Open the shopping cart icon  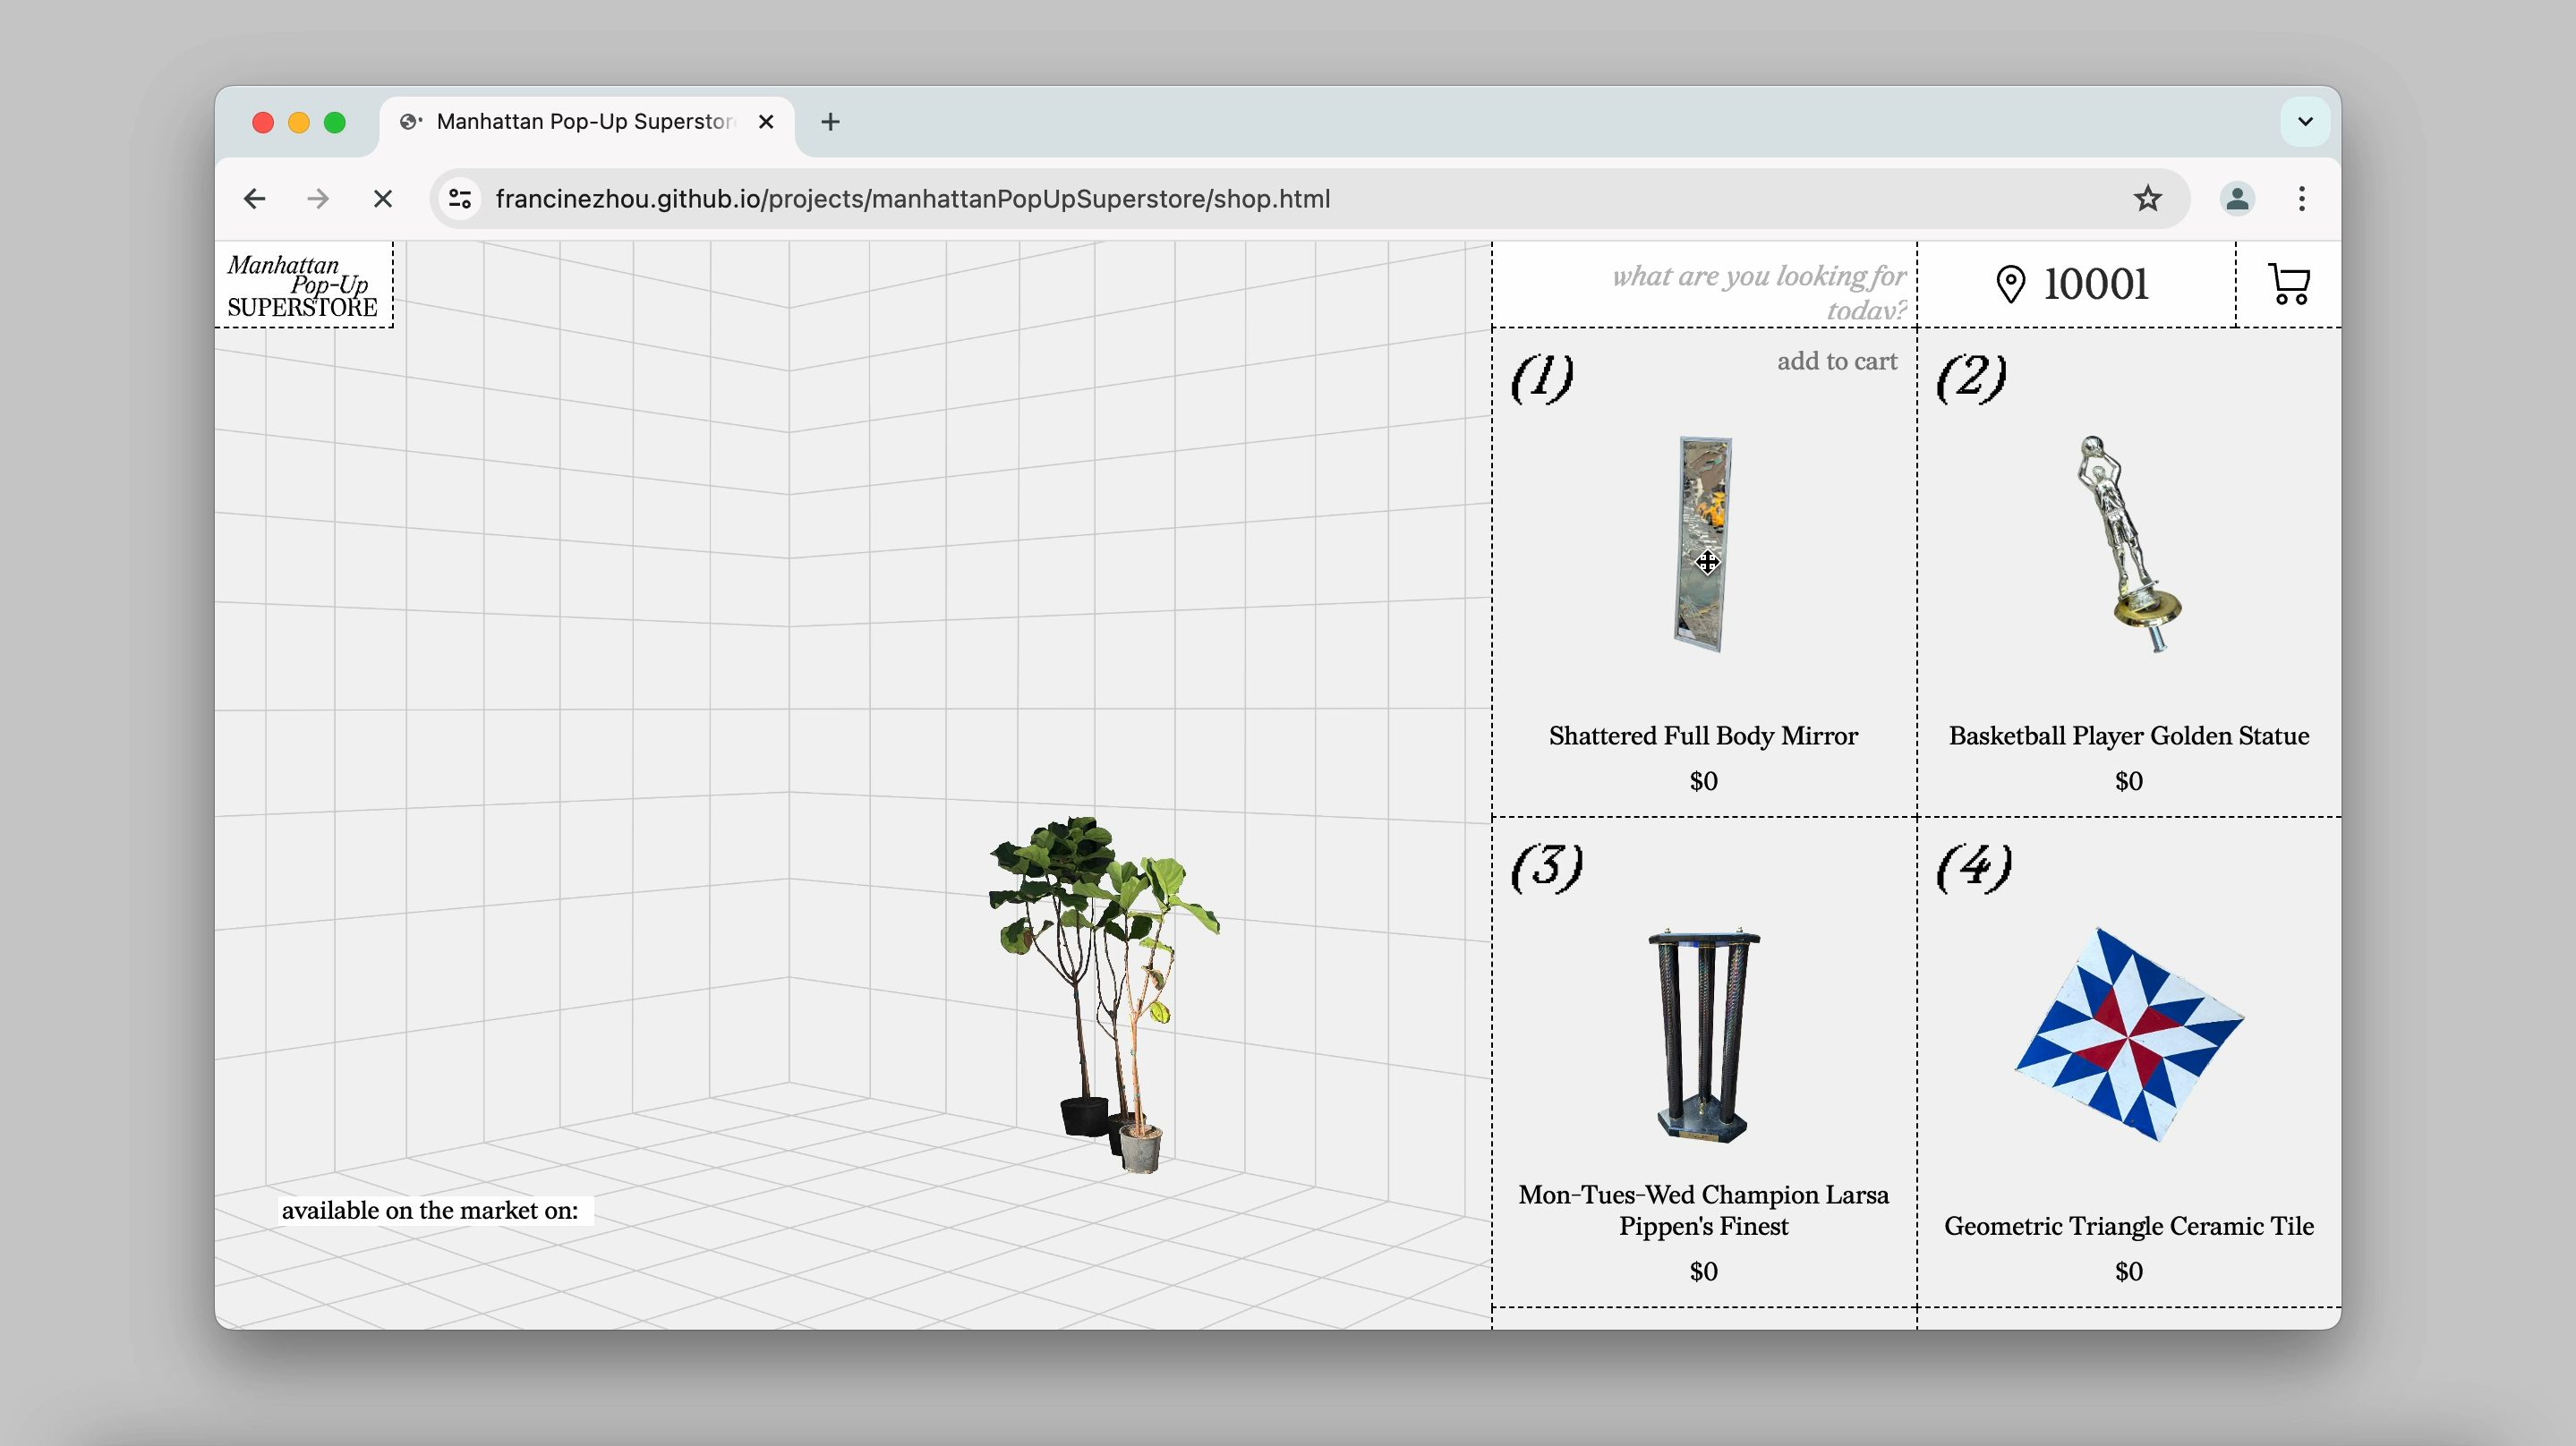click(x=2289, y=284)
